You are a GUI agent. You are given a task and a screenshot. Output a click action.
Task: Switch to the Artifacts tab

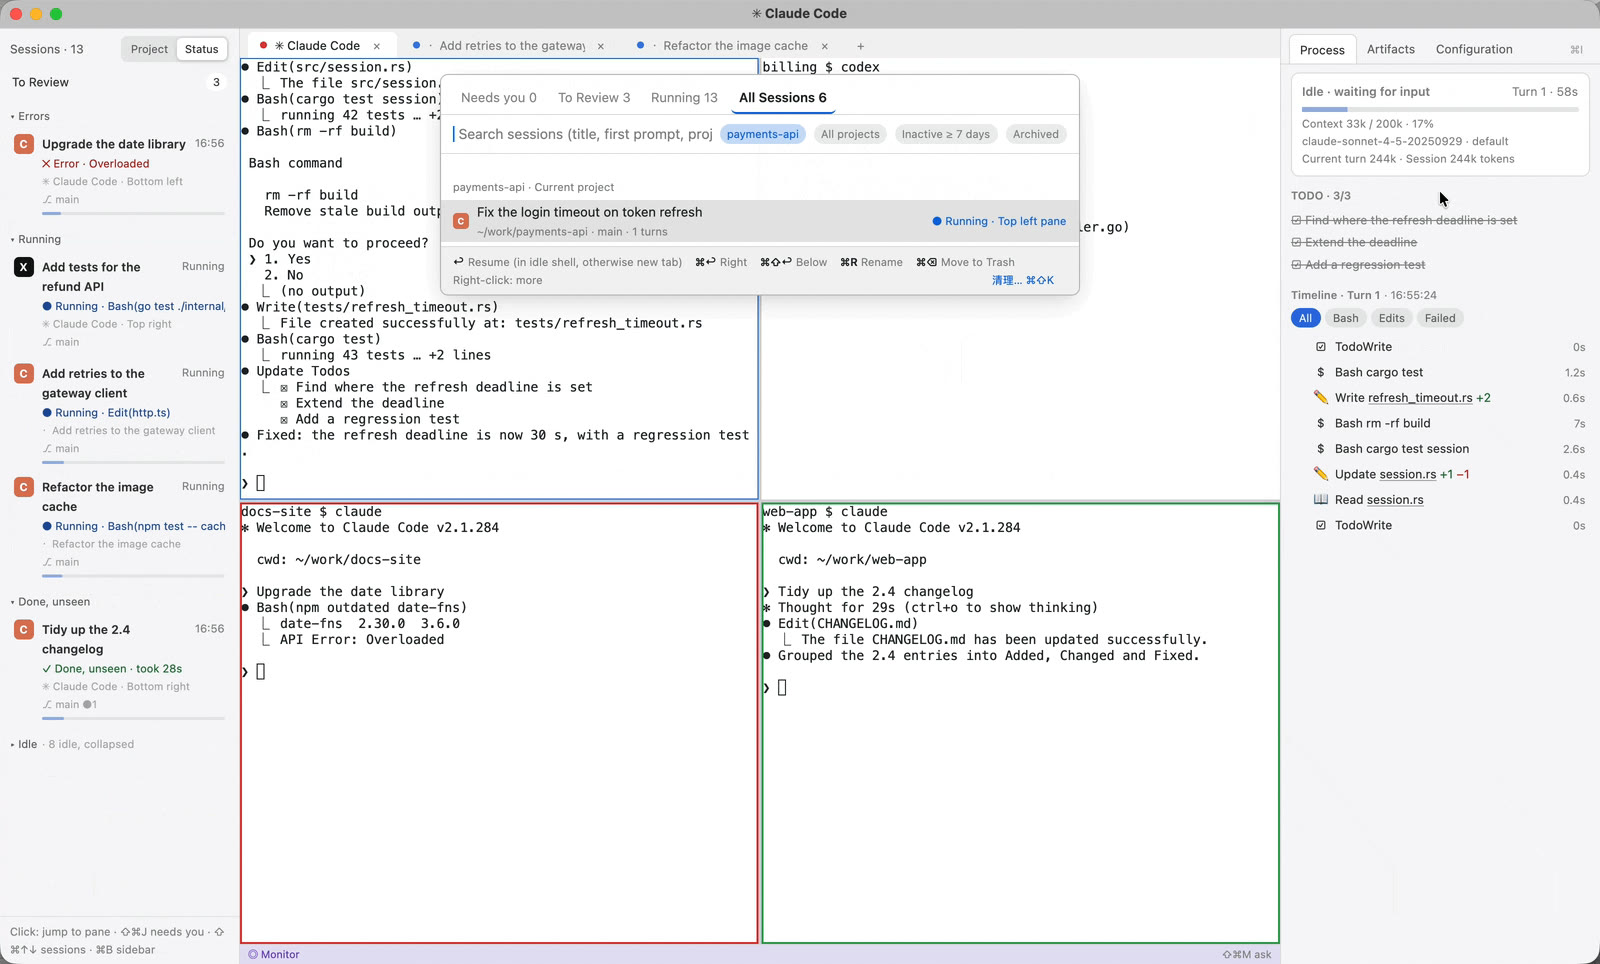pyautogui.click(x=1390, y=49)
